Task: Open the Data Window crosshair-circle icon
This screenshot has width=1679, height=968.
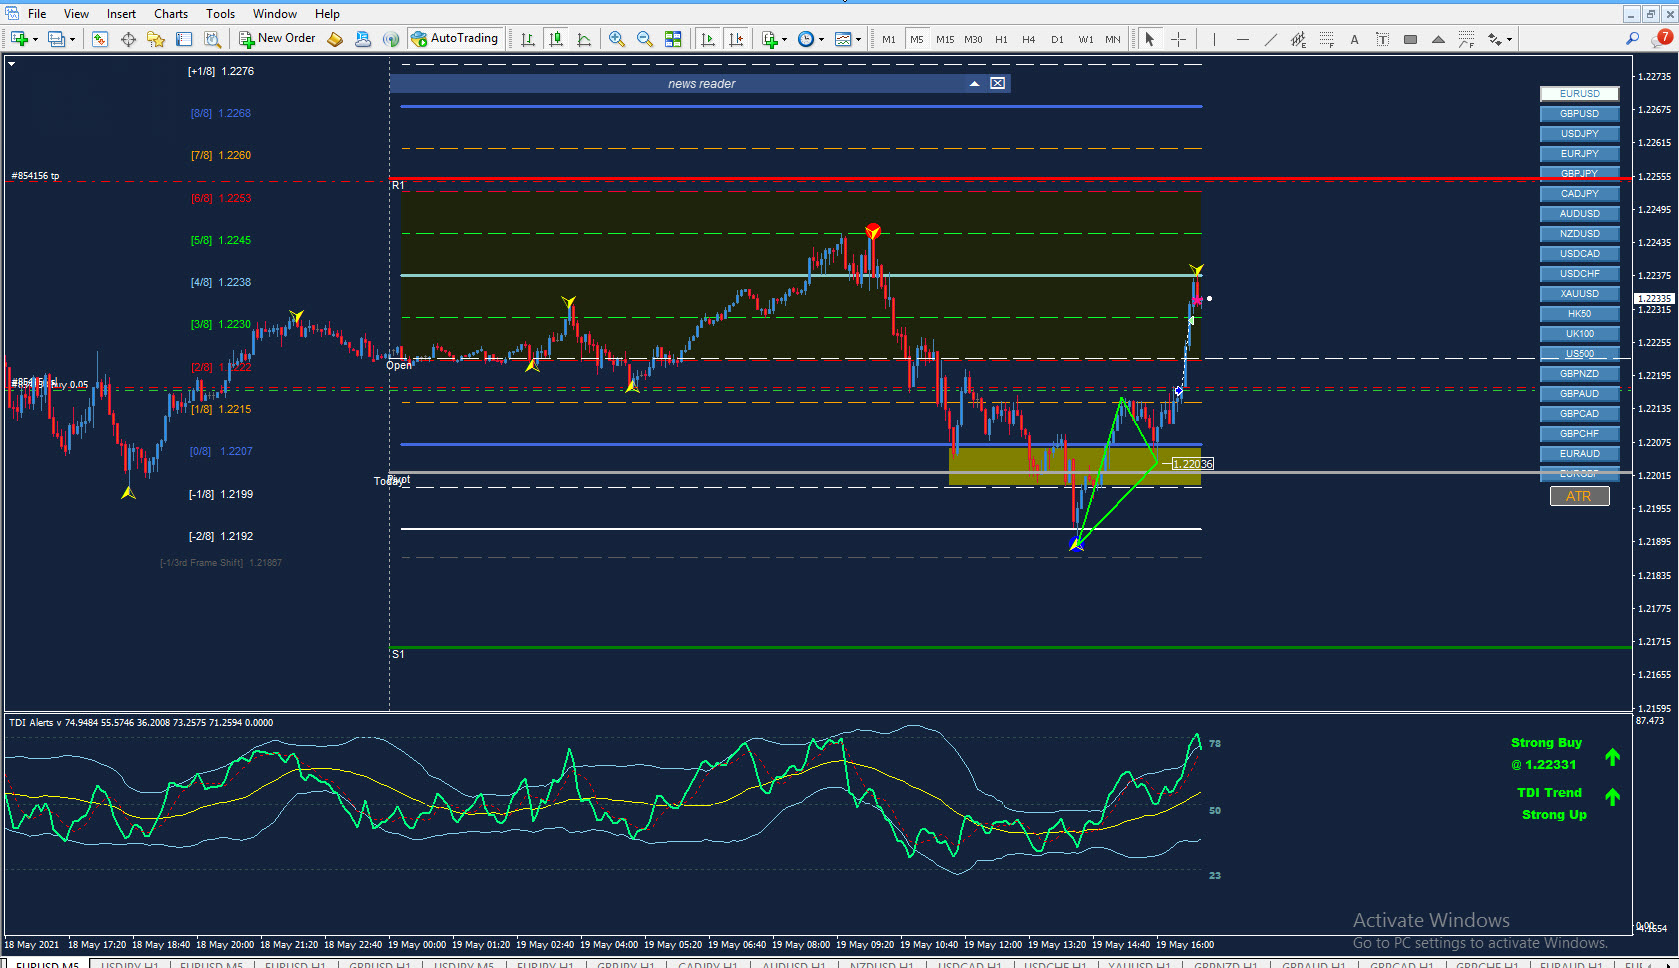Action: 128,39
